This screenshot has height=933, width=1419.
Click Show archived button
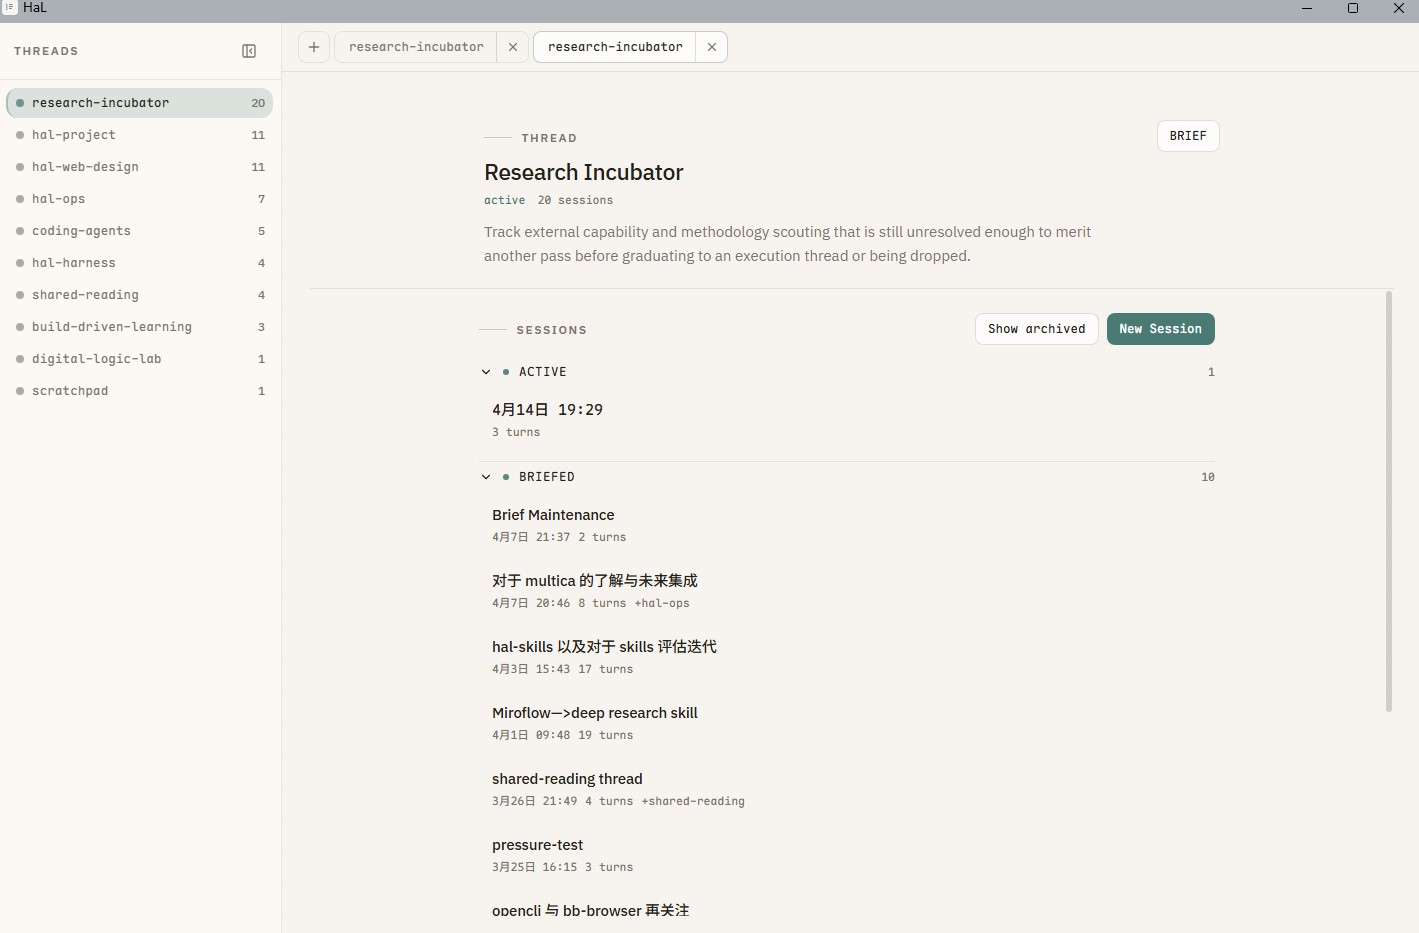[1036, 329]
